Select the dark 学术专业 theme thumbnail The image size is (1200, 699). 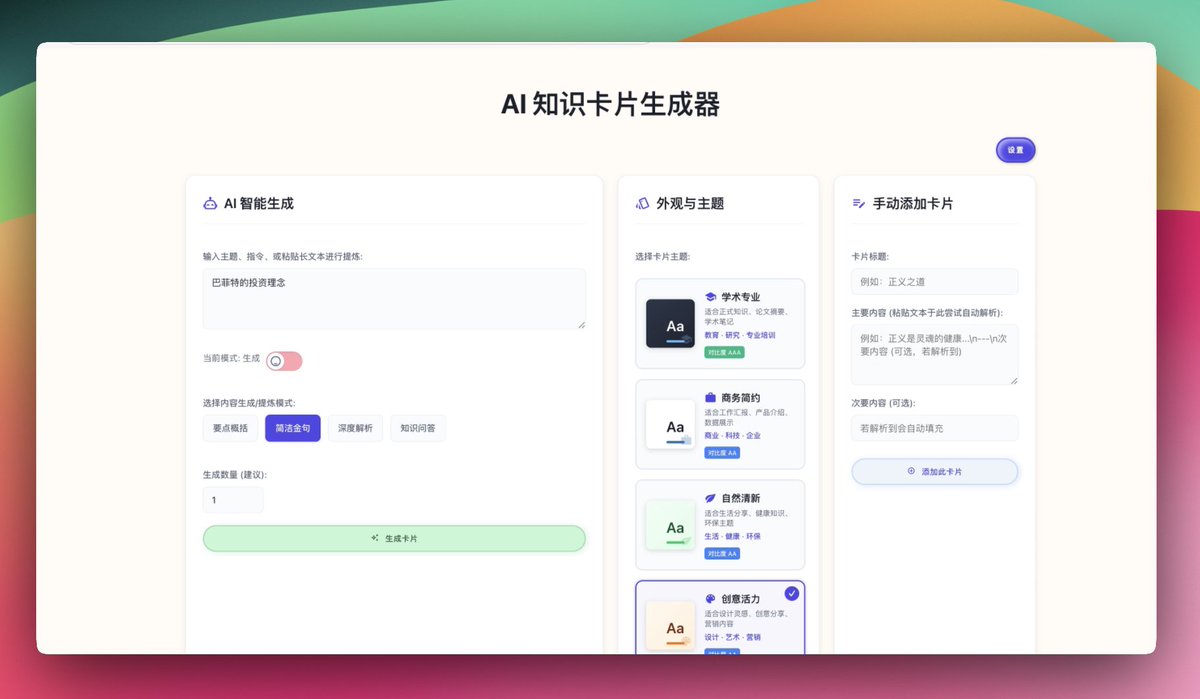pyautogui.click(x=670, y=323)
